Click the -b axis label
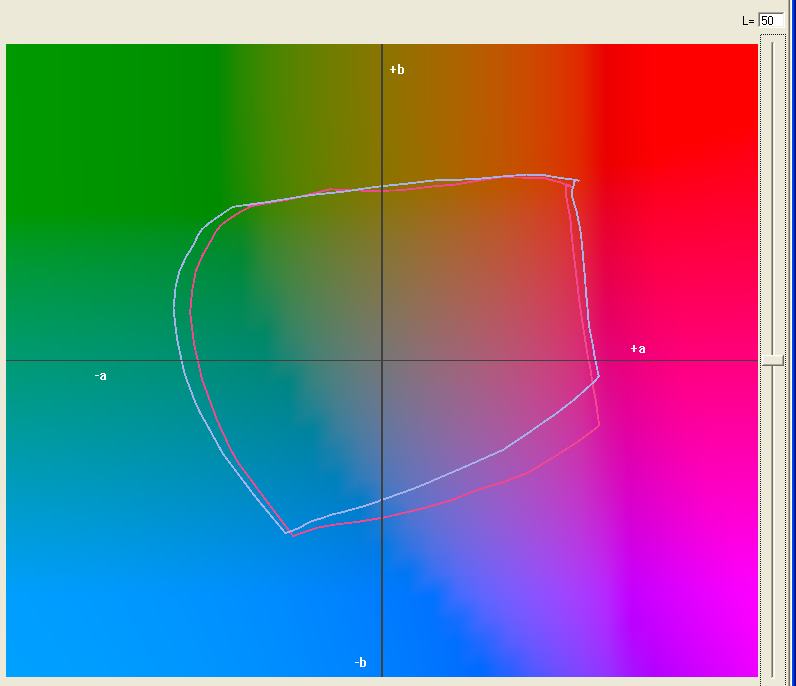 click(x=360, y=663)
